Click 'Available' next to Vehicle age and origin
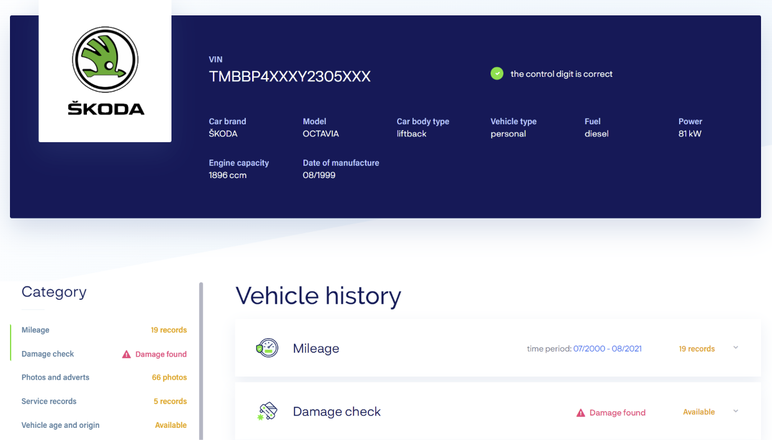The height and width of the screenshot is (440, 772). click(x=171, y=425)
